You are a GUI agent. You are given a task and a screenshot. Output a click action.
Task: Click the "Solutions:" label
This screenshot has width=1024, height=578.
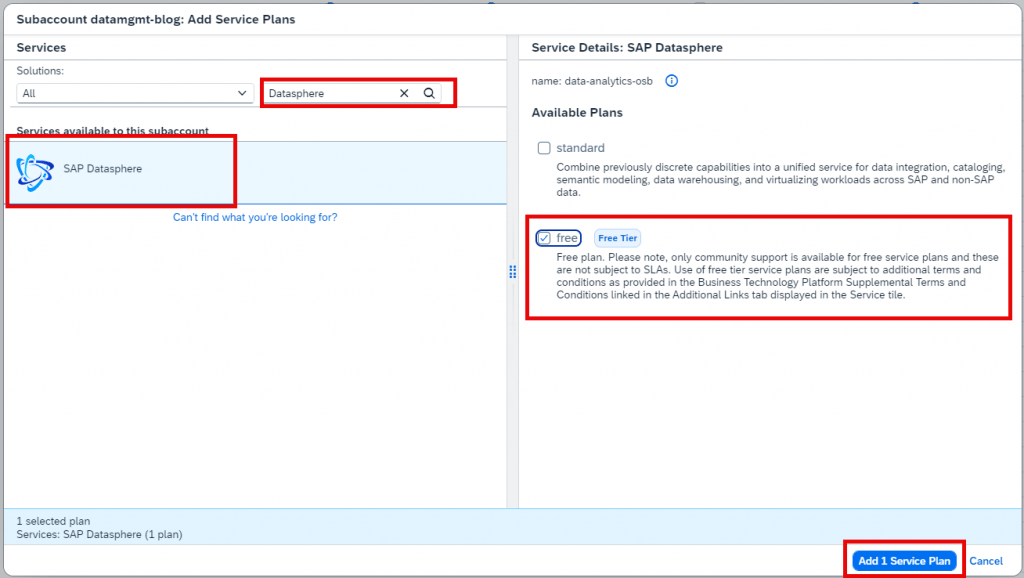[40, 71]
